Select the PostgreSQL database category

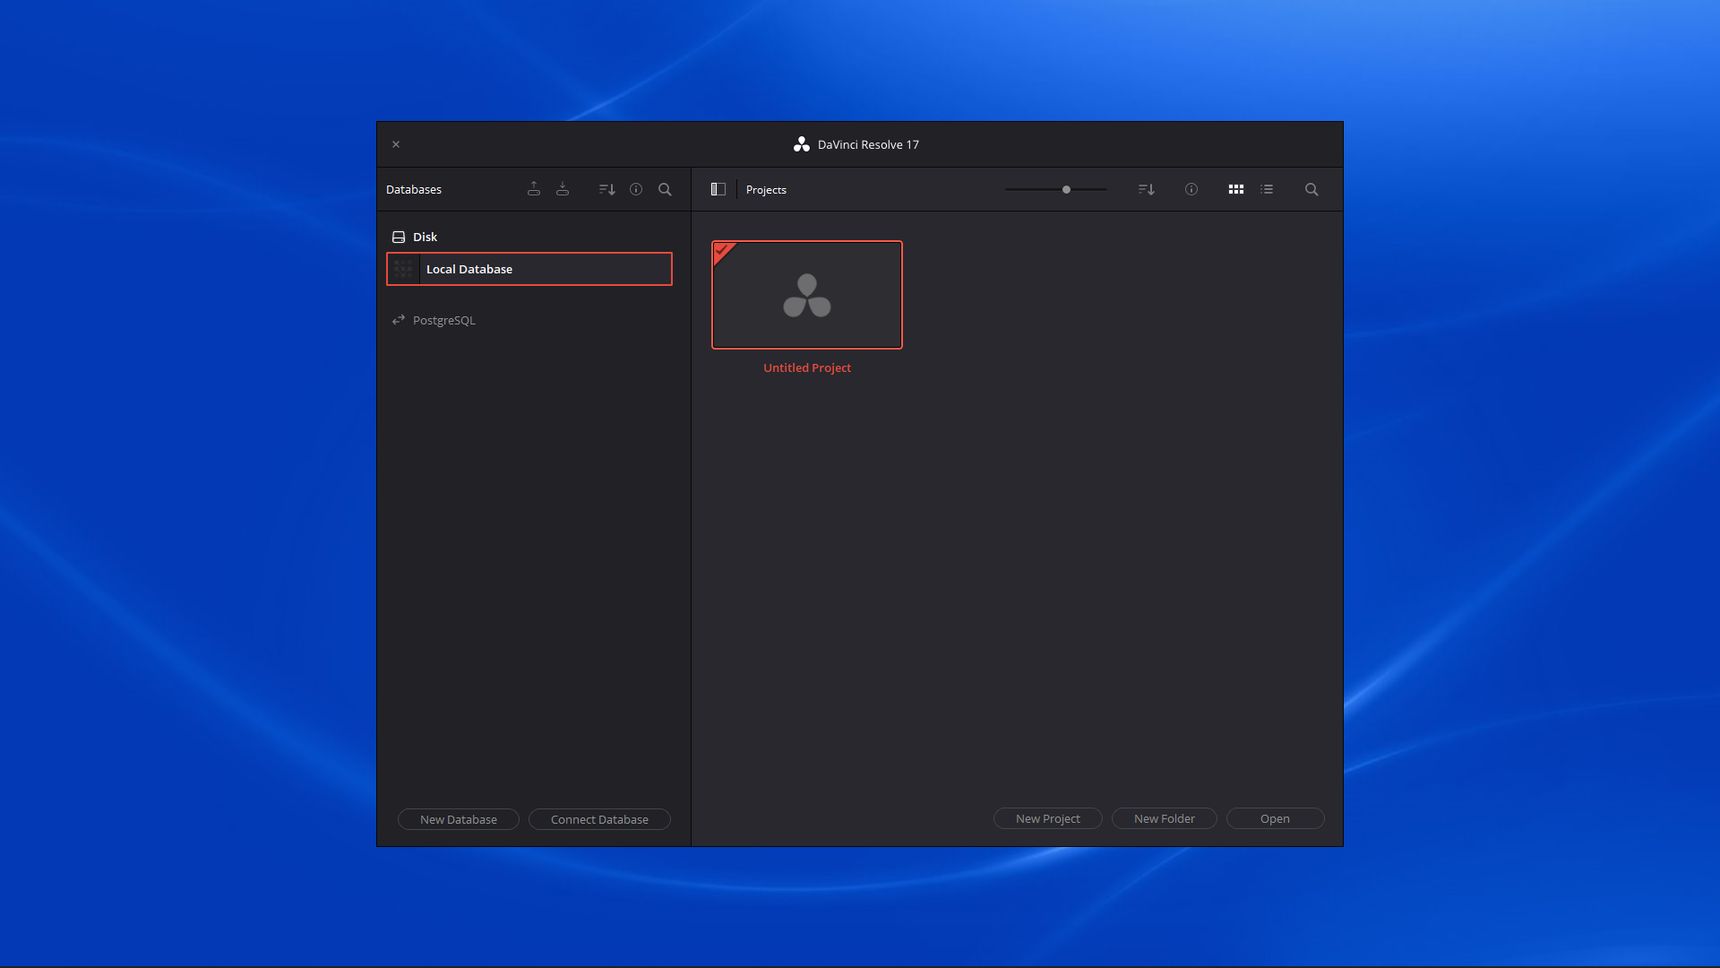pos(433,320)
